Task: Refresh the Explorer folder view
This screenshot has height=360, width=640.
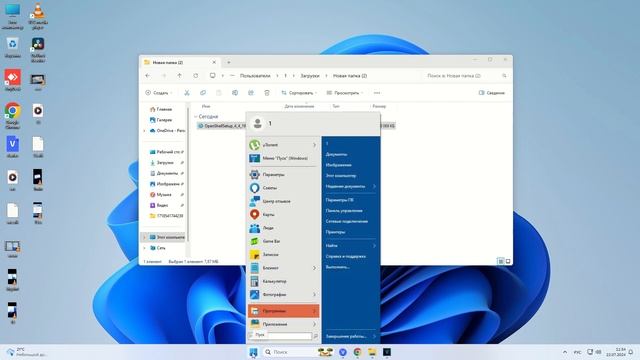Action: click(x=196, y=76)
